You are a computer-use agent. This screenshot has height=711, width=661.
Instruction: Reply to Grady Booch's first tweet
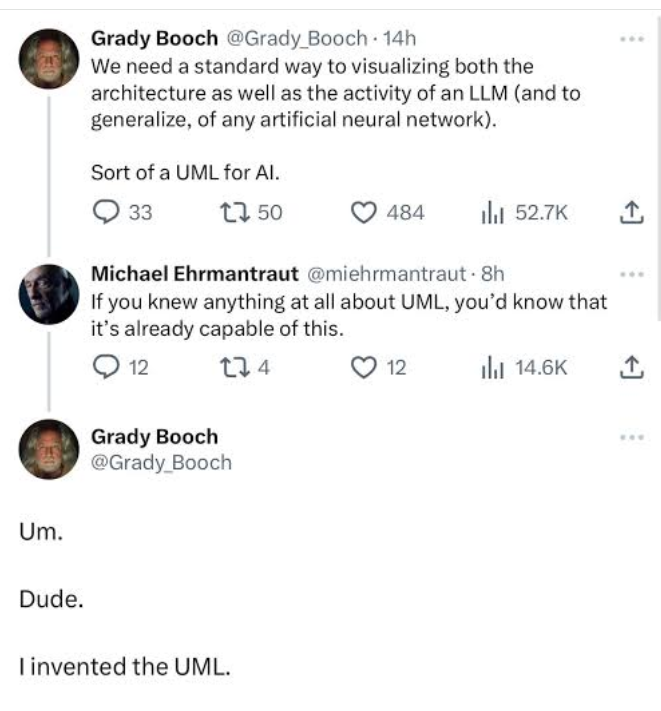tap(105, 212)
